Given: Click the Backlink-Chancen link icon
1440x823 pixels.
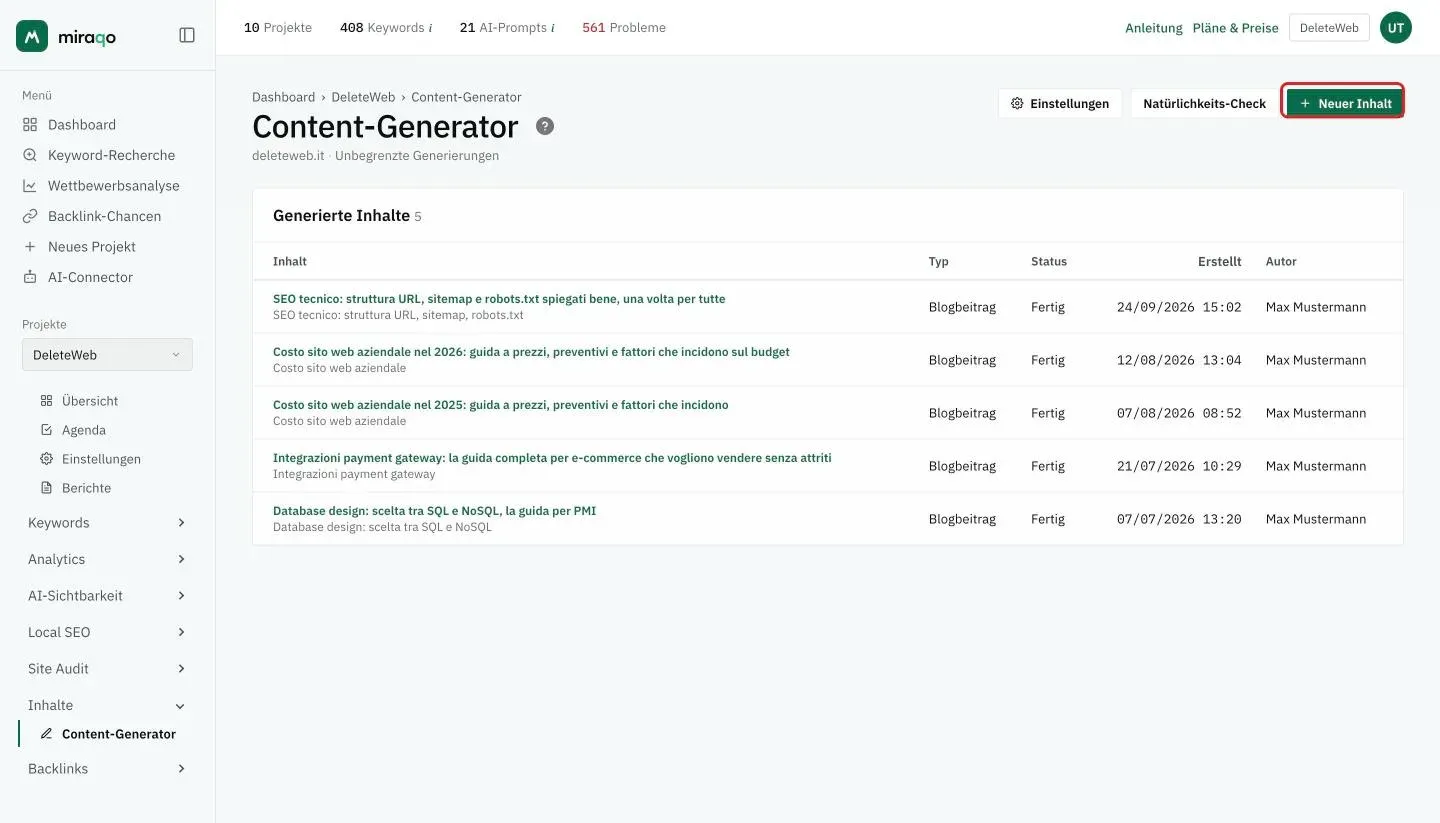Looking at the screenshot, I should pyautogui.click(x=30, y=216).
